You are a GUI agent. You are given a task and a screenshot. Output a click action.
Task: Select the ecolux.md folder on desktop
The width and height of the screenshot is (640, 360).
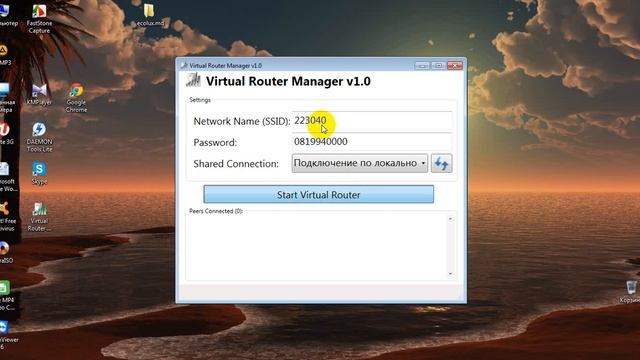pyautogui.click(x=149, y=16)
